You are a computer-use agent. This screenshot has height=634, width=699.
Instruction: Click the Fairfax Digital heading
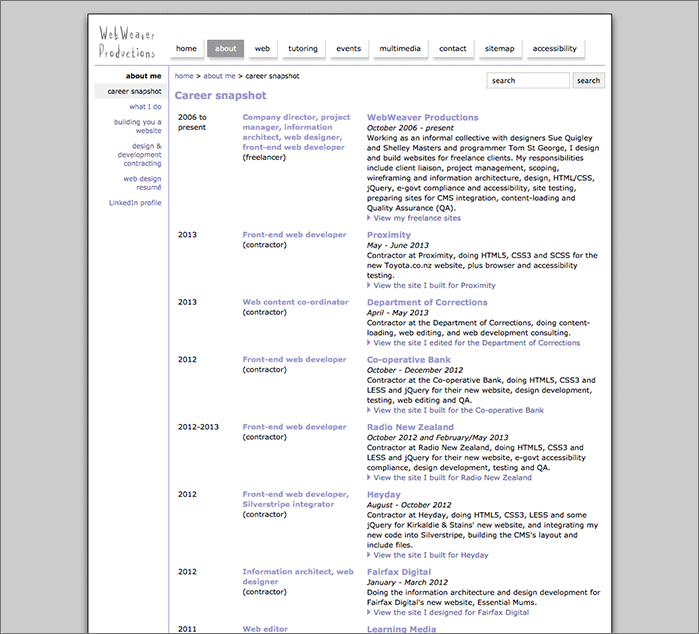pyautogui.click(x=399, y=572)
